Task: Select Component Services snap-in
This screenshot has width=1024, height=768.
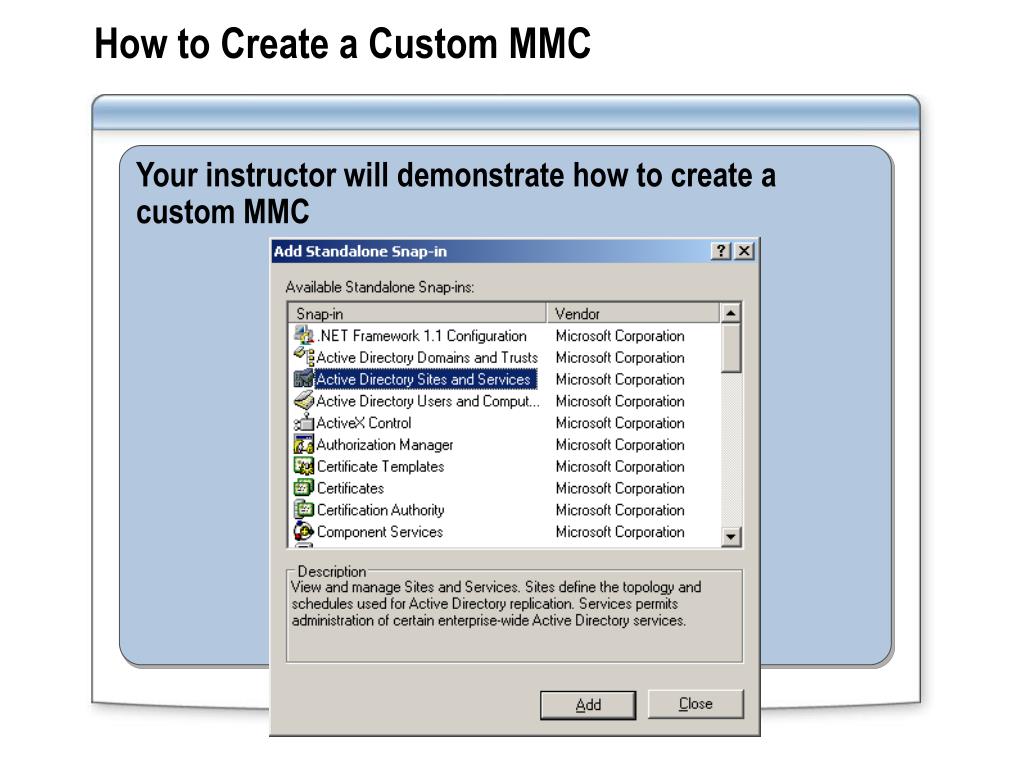Action: click(x=379, y=532)
